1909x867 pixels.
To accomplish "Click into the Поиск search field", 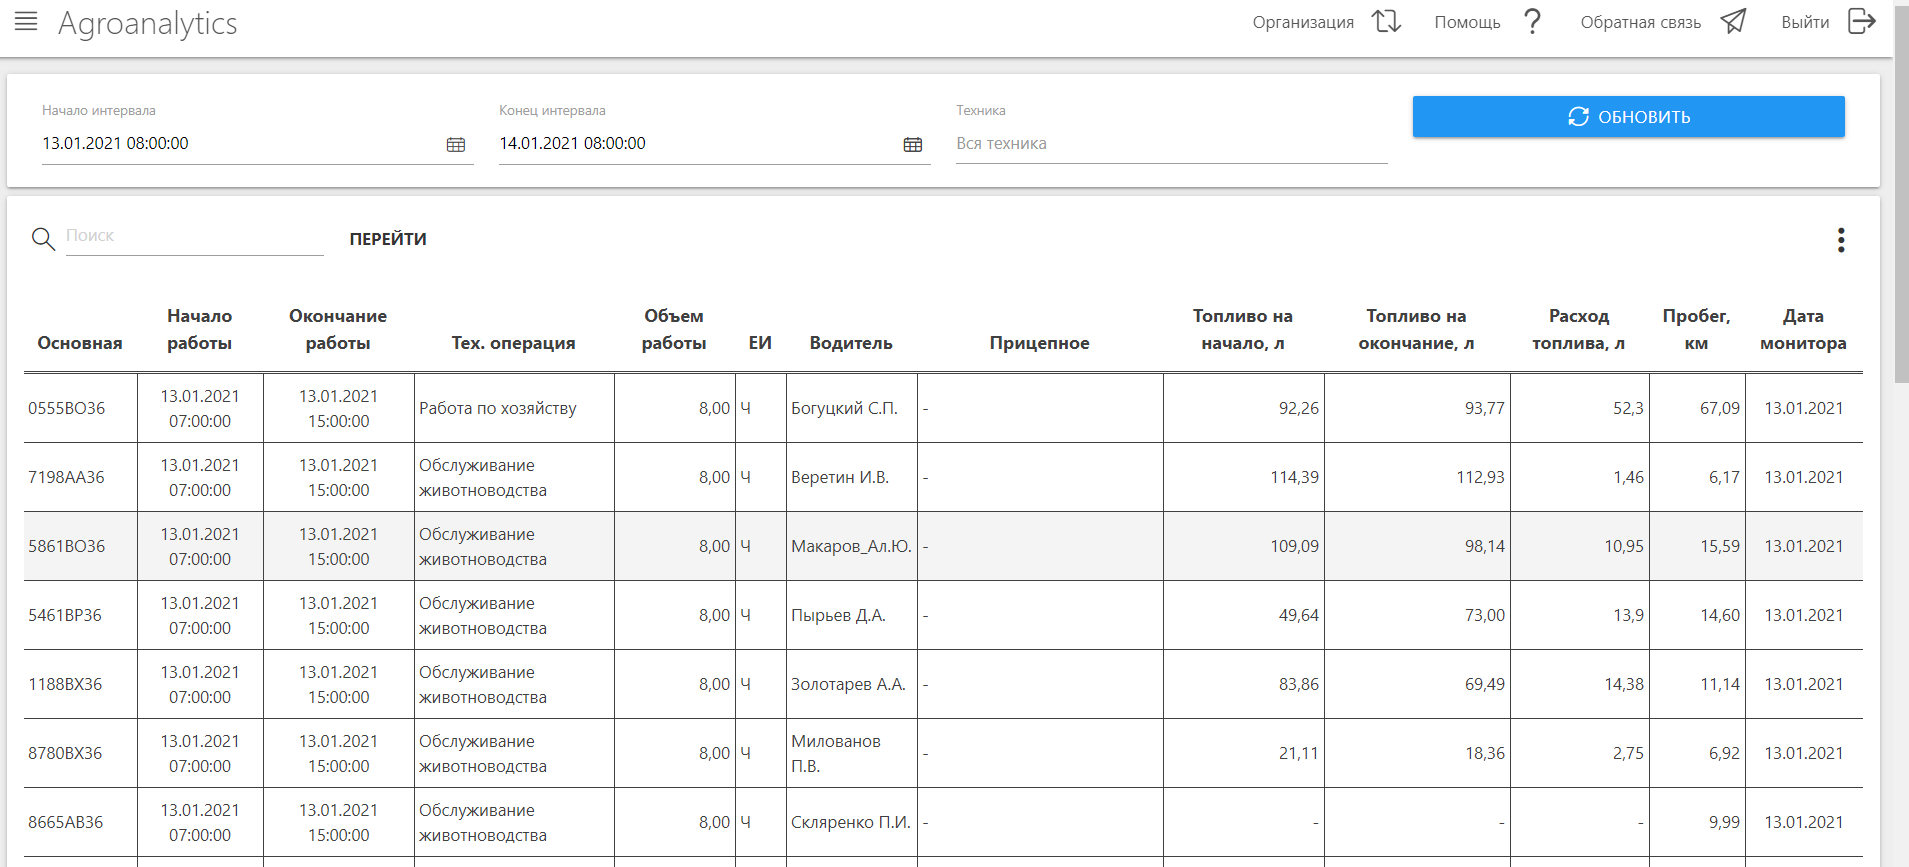I will point(194,236).
